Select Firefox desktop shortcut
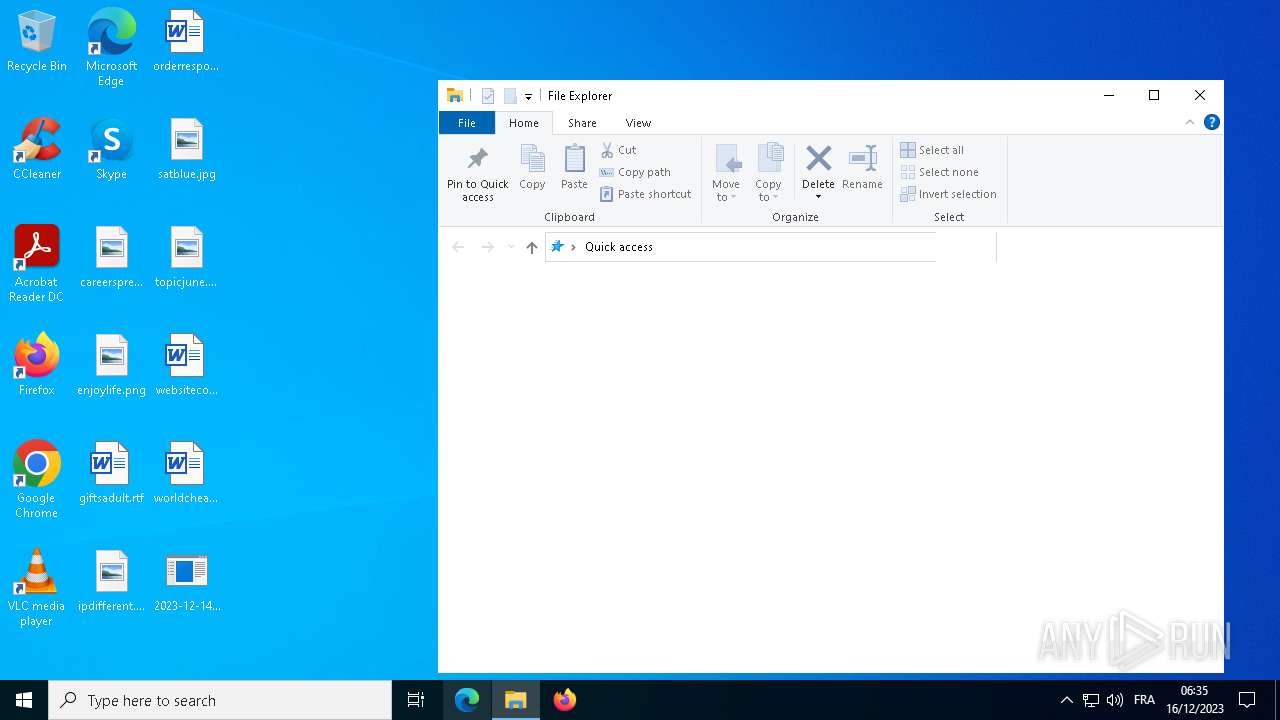The height and width of the screenshot is (720, 1280). coord(37,365)
